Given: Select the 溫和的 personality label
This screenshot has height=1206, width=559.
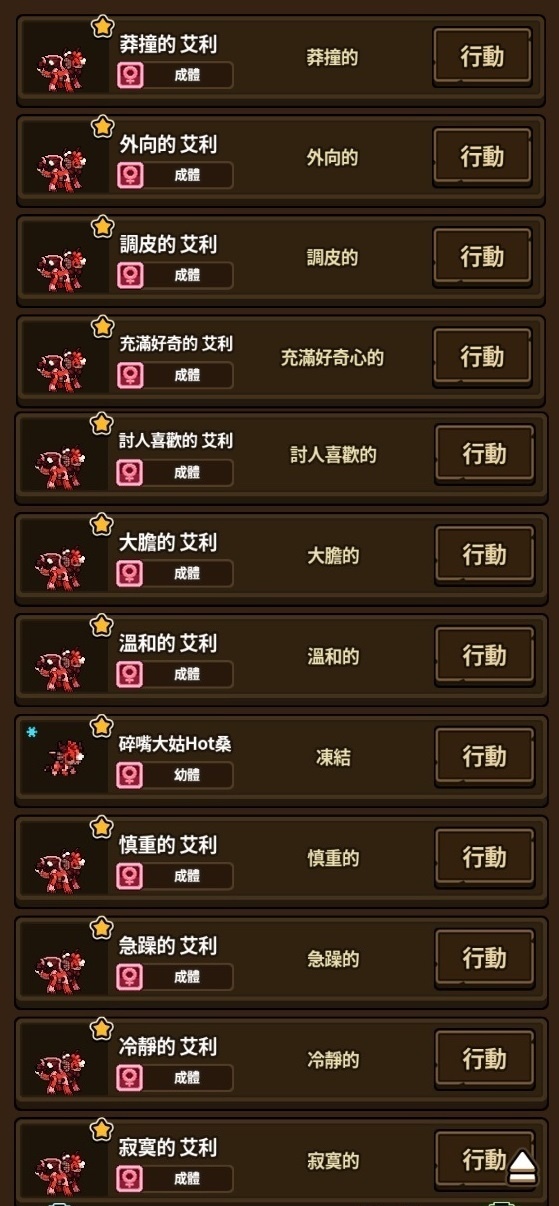Looking at the screenshot, I should (x=333, y=657).
